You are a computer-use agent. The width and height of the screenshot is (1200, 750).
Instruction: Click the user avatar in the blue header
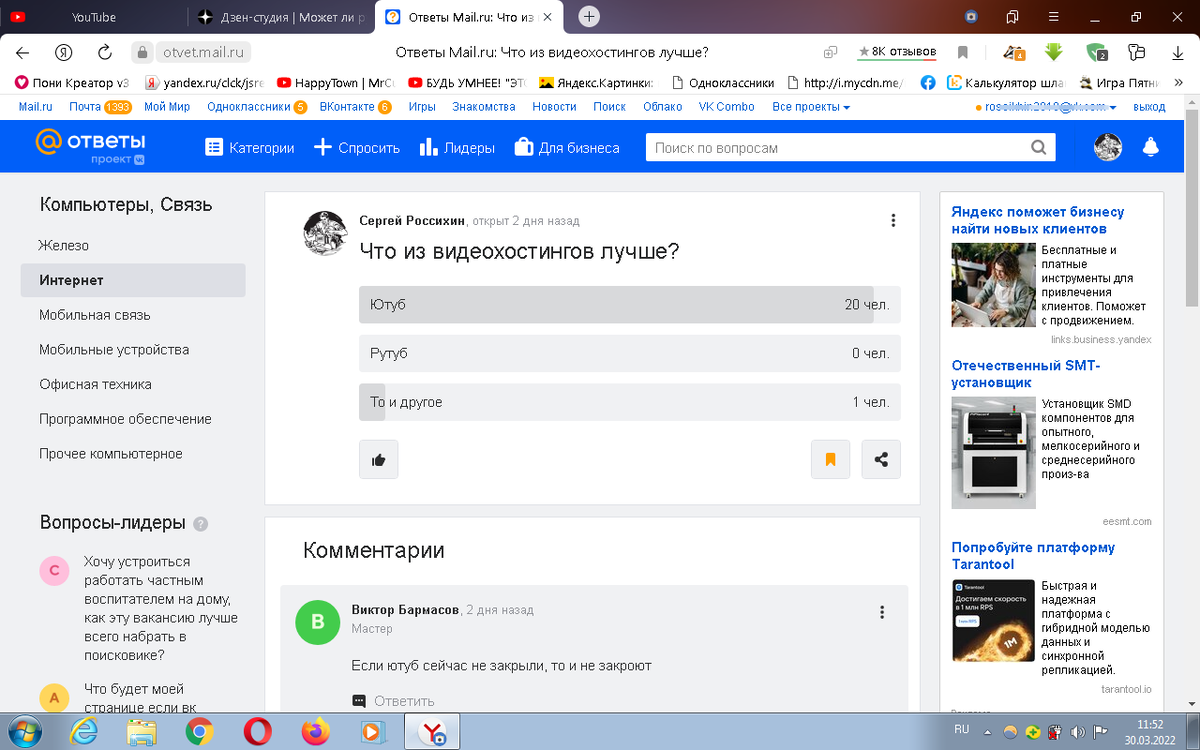point(1108,148)
